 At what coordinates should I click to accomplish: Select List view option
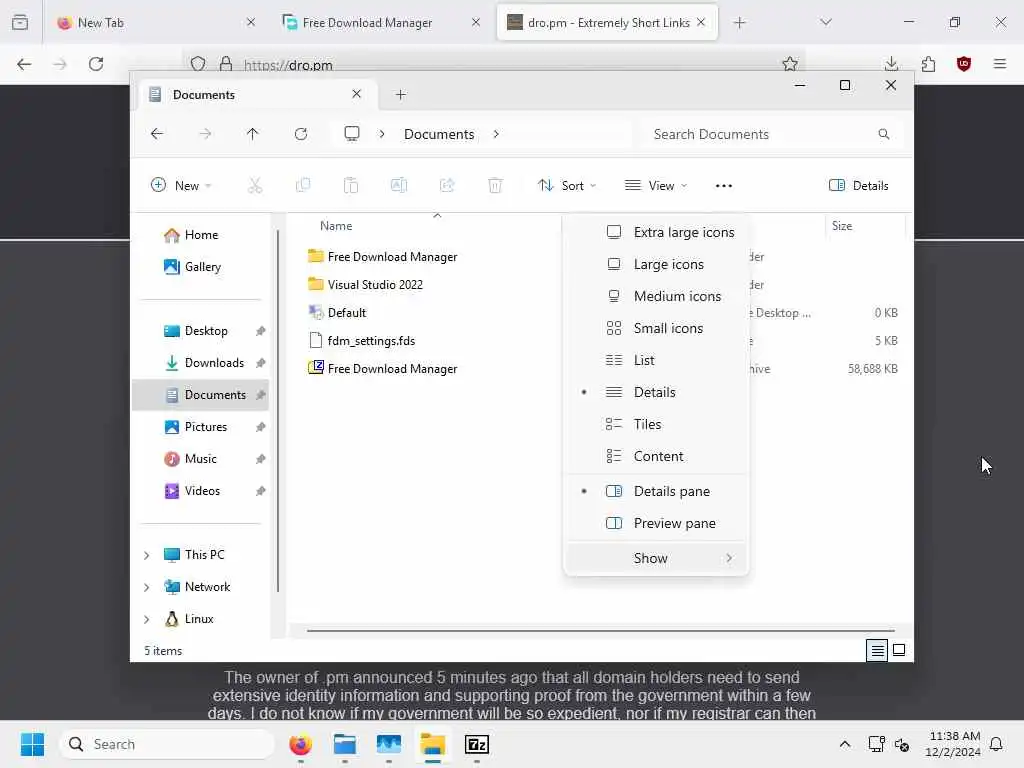click(656, 360)
